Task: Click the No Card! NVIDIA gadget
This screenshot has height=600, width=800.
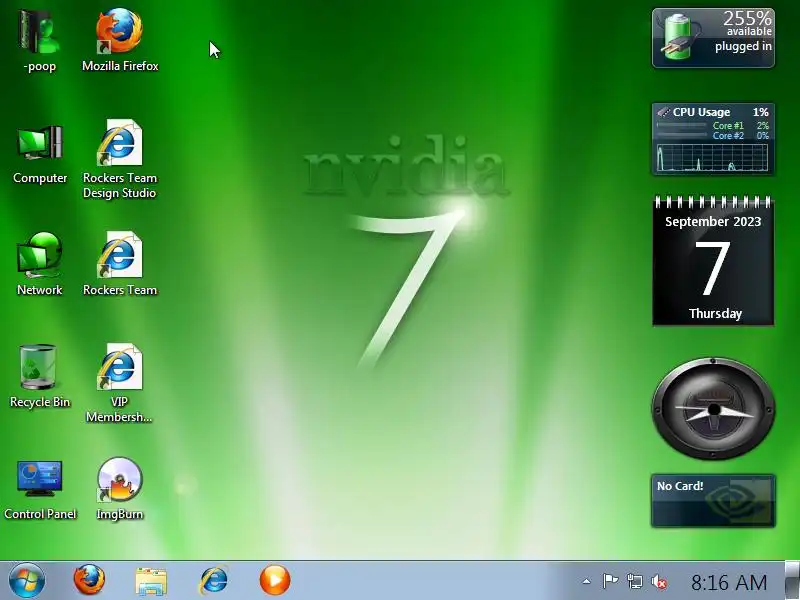Action: tap(713, 501)
